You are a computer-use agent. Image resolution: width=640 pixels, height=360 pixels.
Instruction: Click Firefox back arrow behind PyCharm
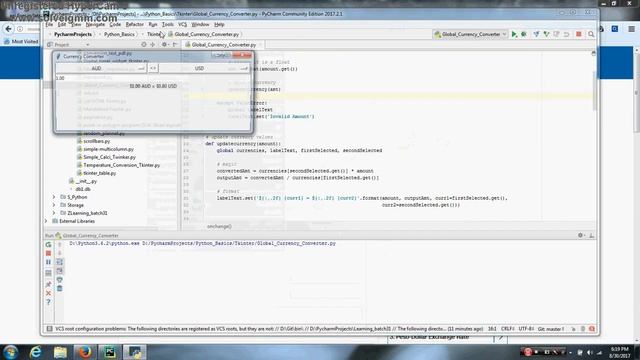(8, 29)
